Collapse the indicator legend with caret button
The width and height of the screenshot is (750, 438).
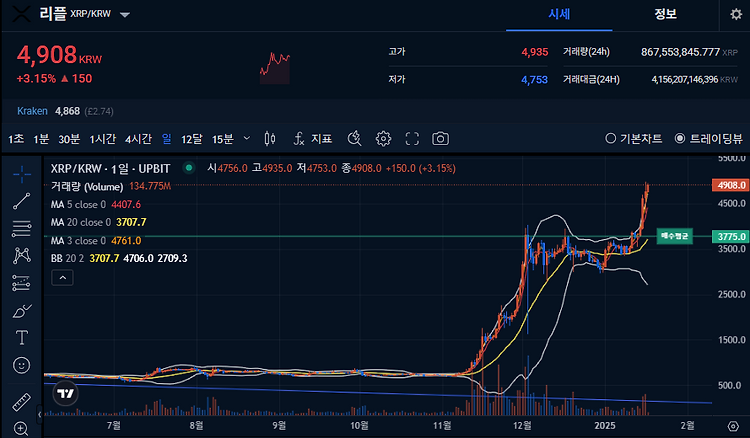coord(62,277)
